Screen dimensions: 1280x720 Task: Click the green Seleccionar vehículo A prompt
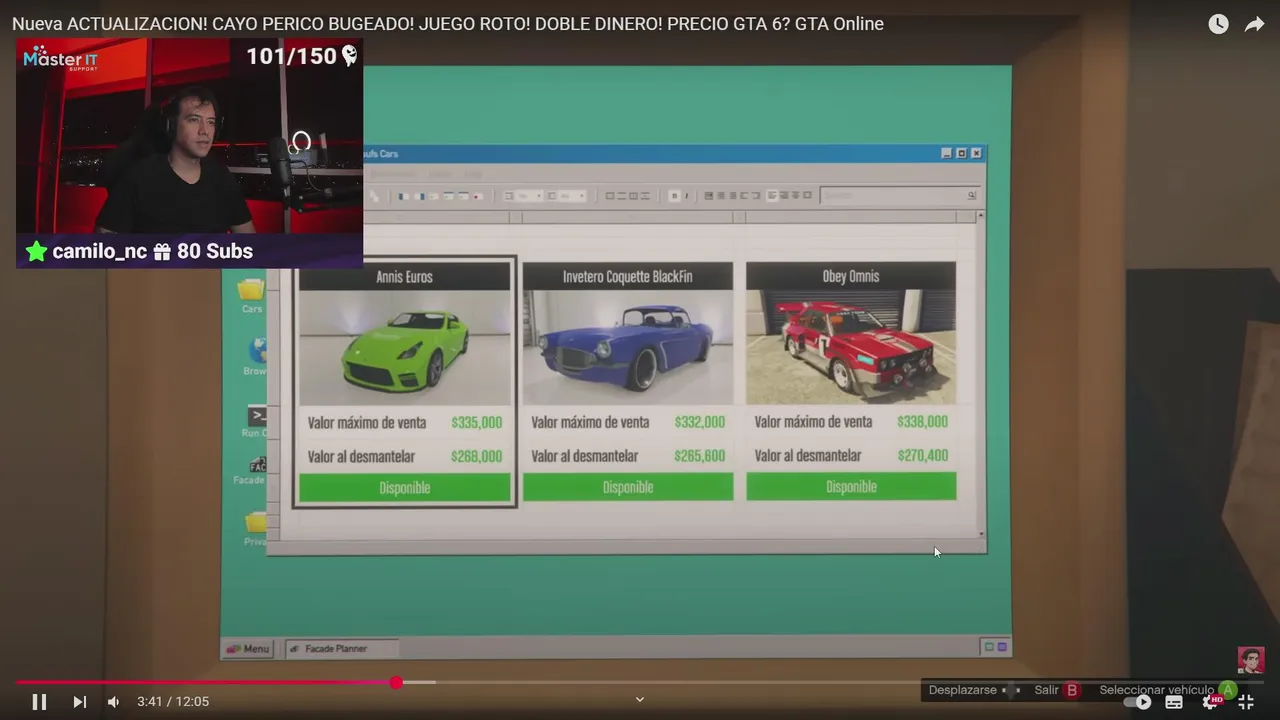1167,690
